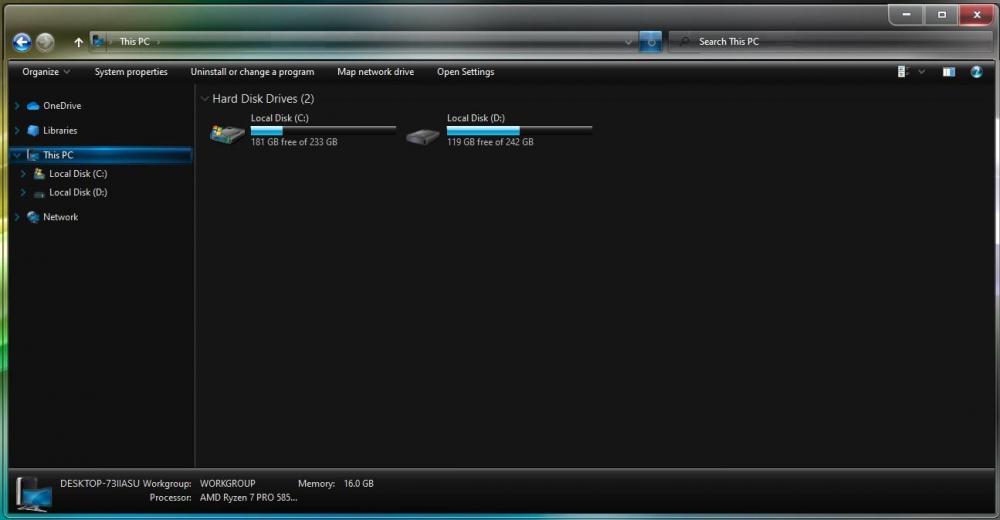Collapse the Hard Disk Drives group

tap(205, 99)
